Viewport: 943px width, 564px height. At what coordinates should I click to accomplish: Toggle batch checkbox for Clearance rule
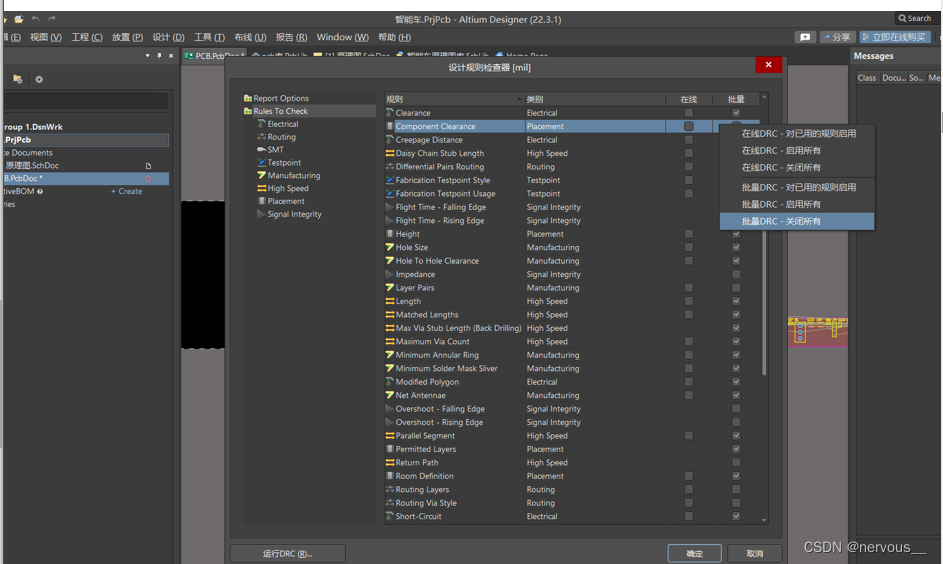[x=736, y=113]
